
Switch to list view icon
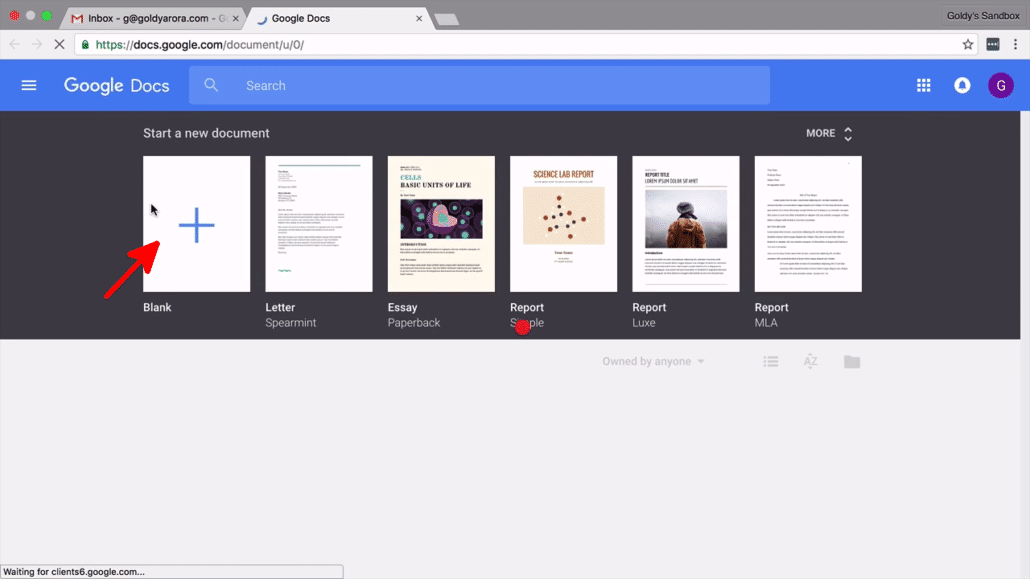771,361
